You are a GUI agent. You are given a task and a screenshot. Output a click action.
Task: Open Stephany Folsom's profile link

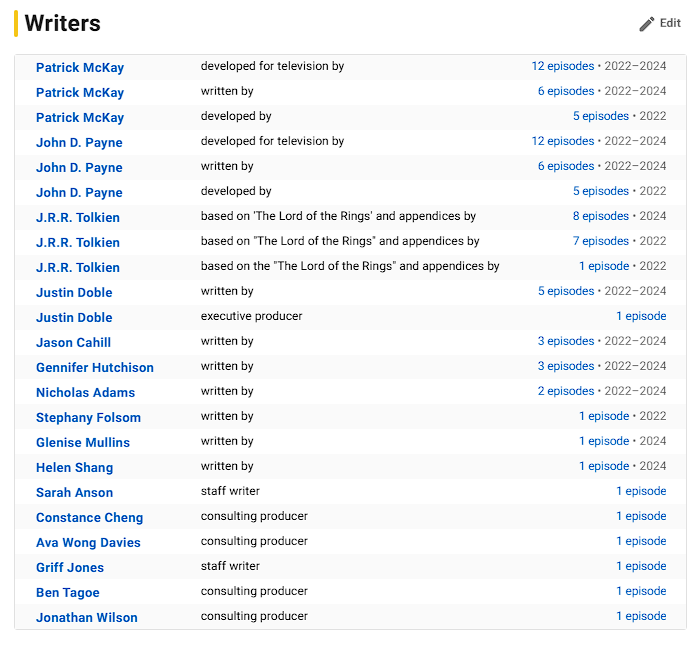pos(88,417)
